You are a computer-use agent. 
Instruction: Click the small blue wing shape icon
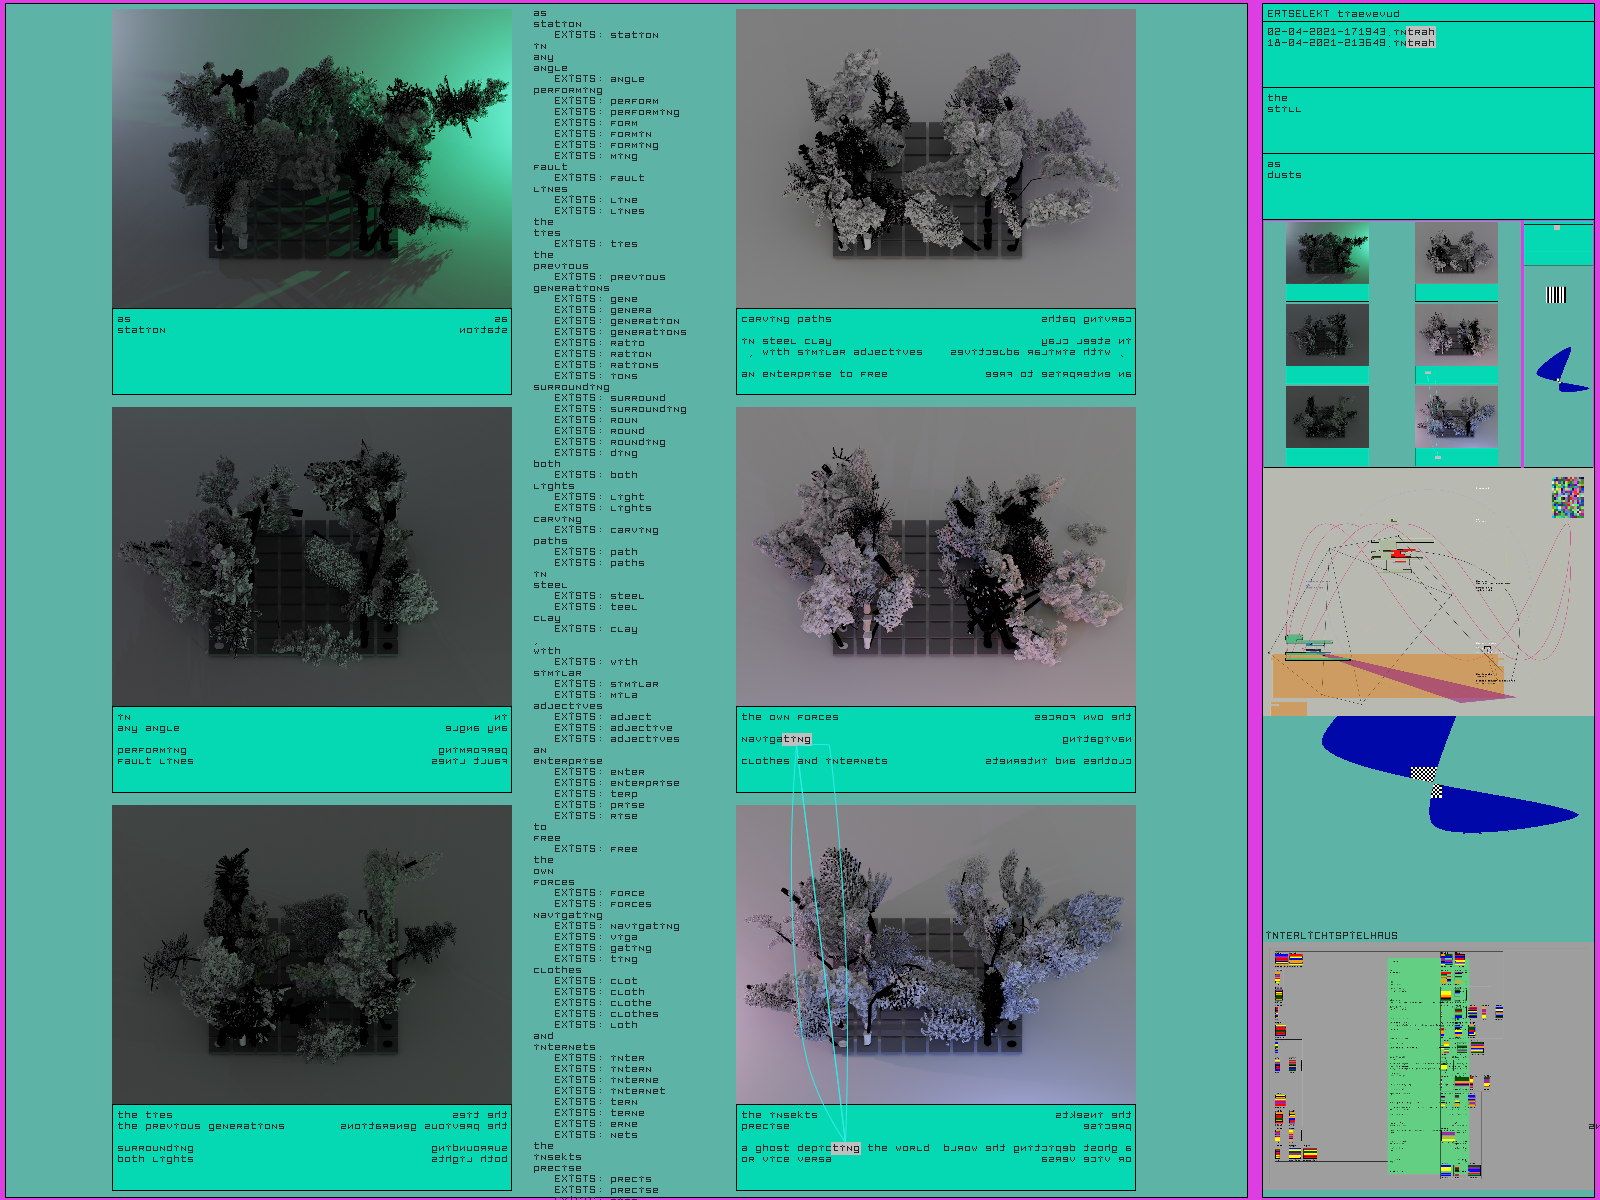coord(1558,368)
